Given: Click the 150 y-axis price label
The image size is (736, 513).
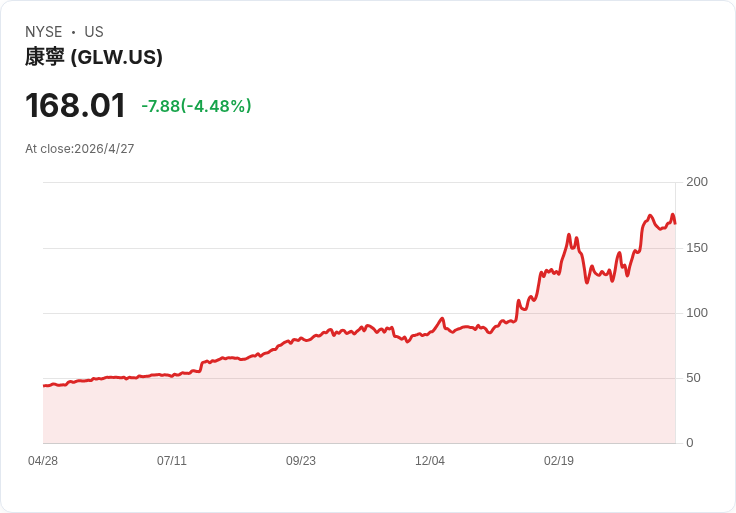Looking at the screenshot, I should 697,248.
